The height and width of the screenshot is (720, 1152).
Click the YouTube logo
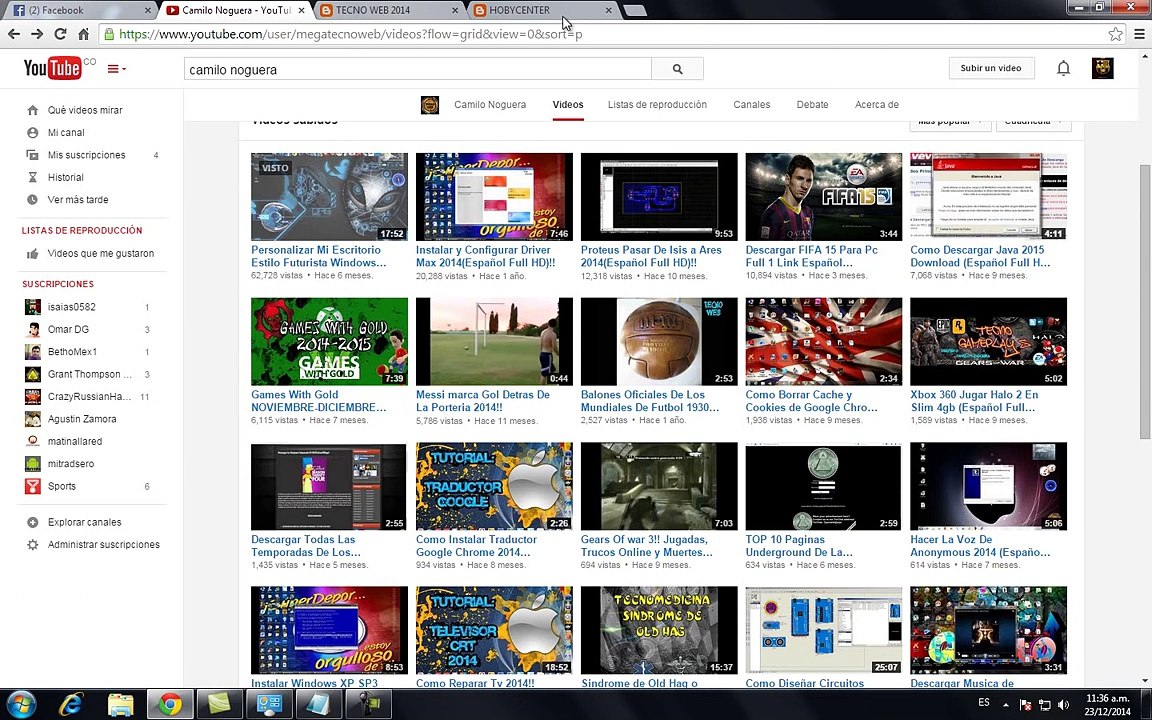[x=53, y=68]
